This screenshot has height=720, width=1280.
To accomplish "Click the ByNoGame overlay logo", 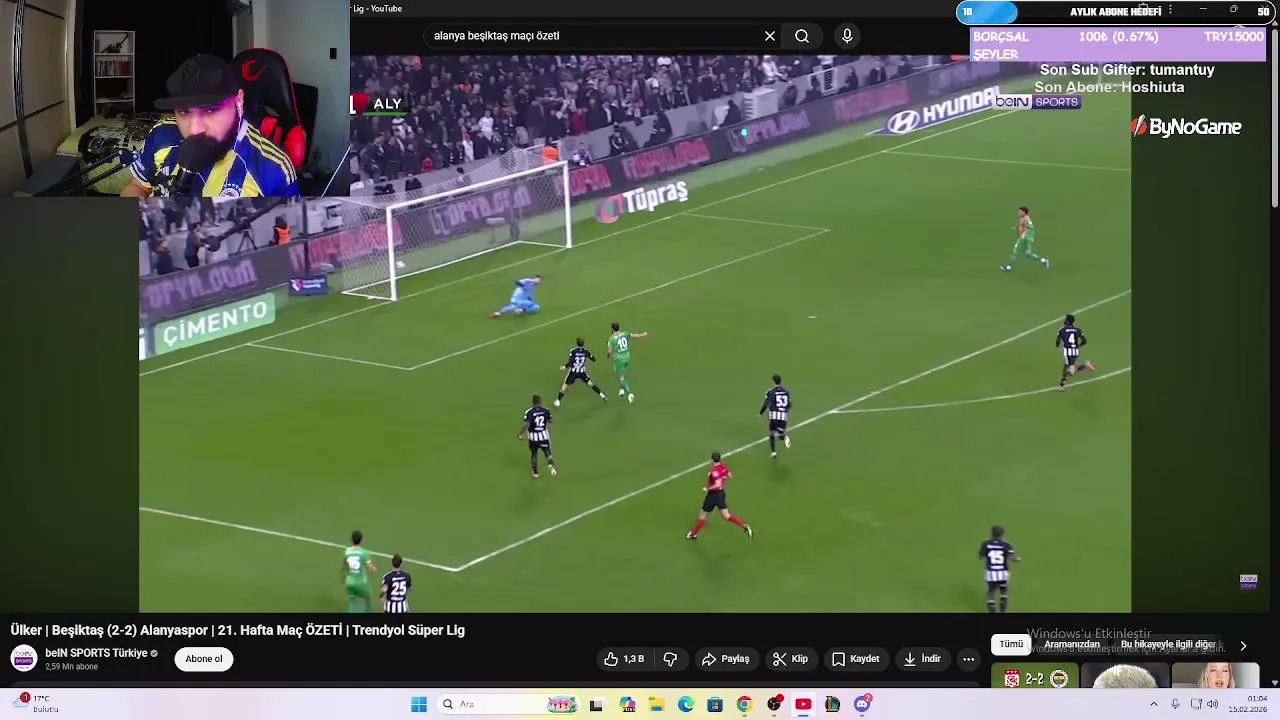I will pyautogui.click(x=1186, y=127).
